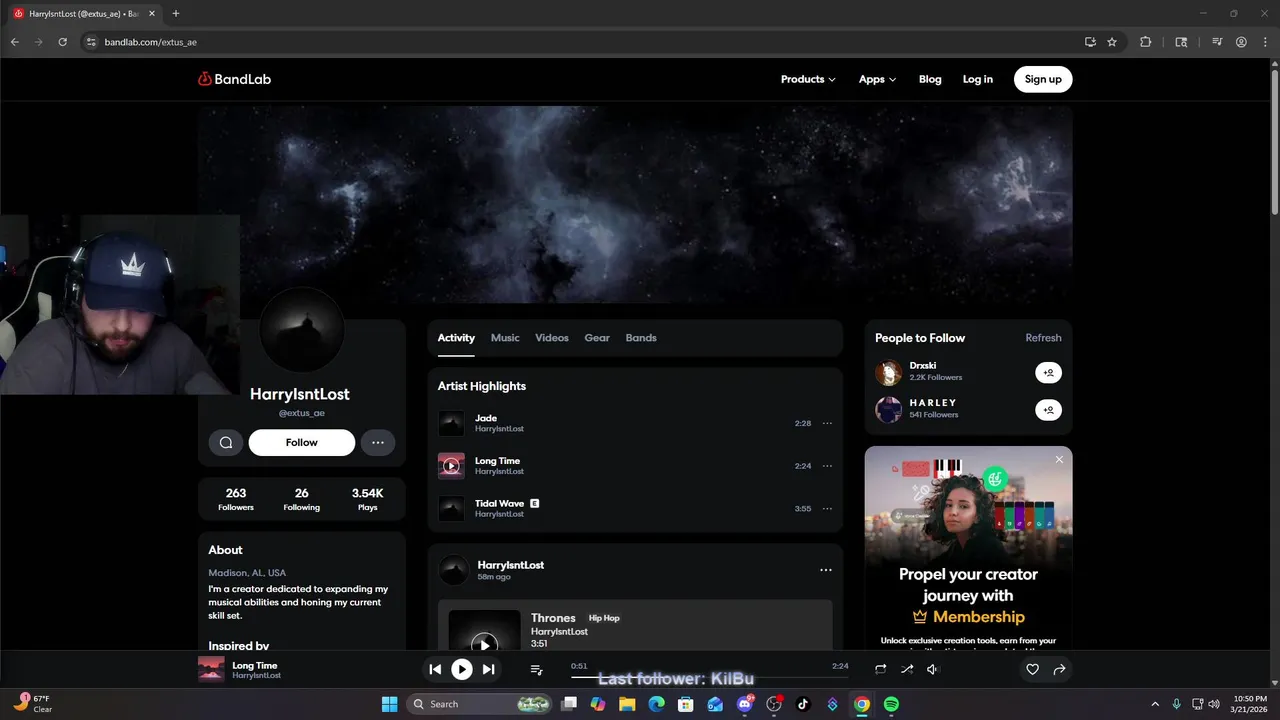Screen dimensions: 1280x720
Task: Open a new browser tab
Action: point(176,14)
